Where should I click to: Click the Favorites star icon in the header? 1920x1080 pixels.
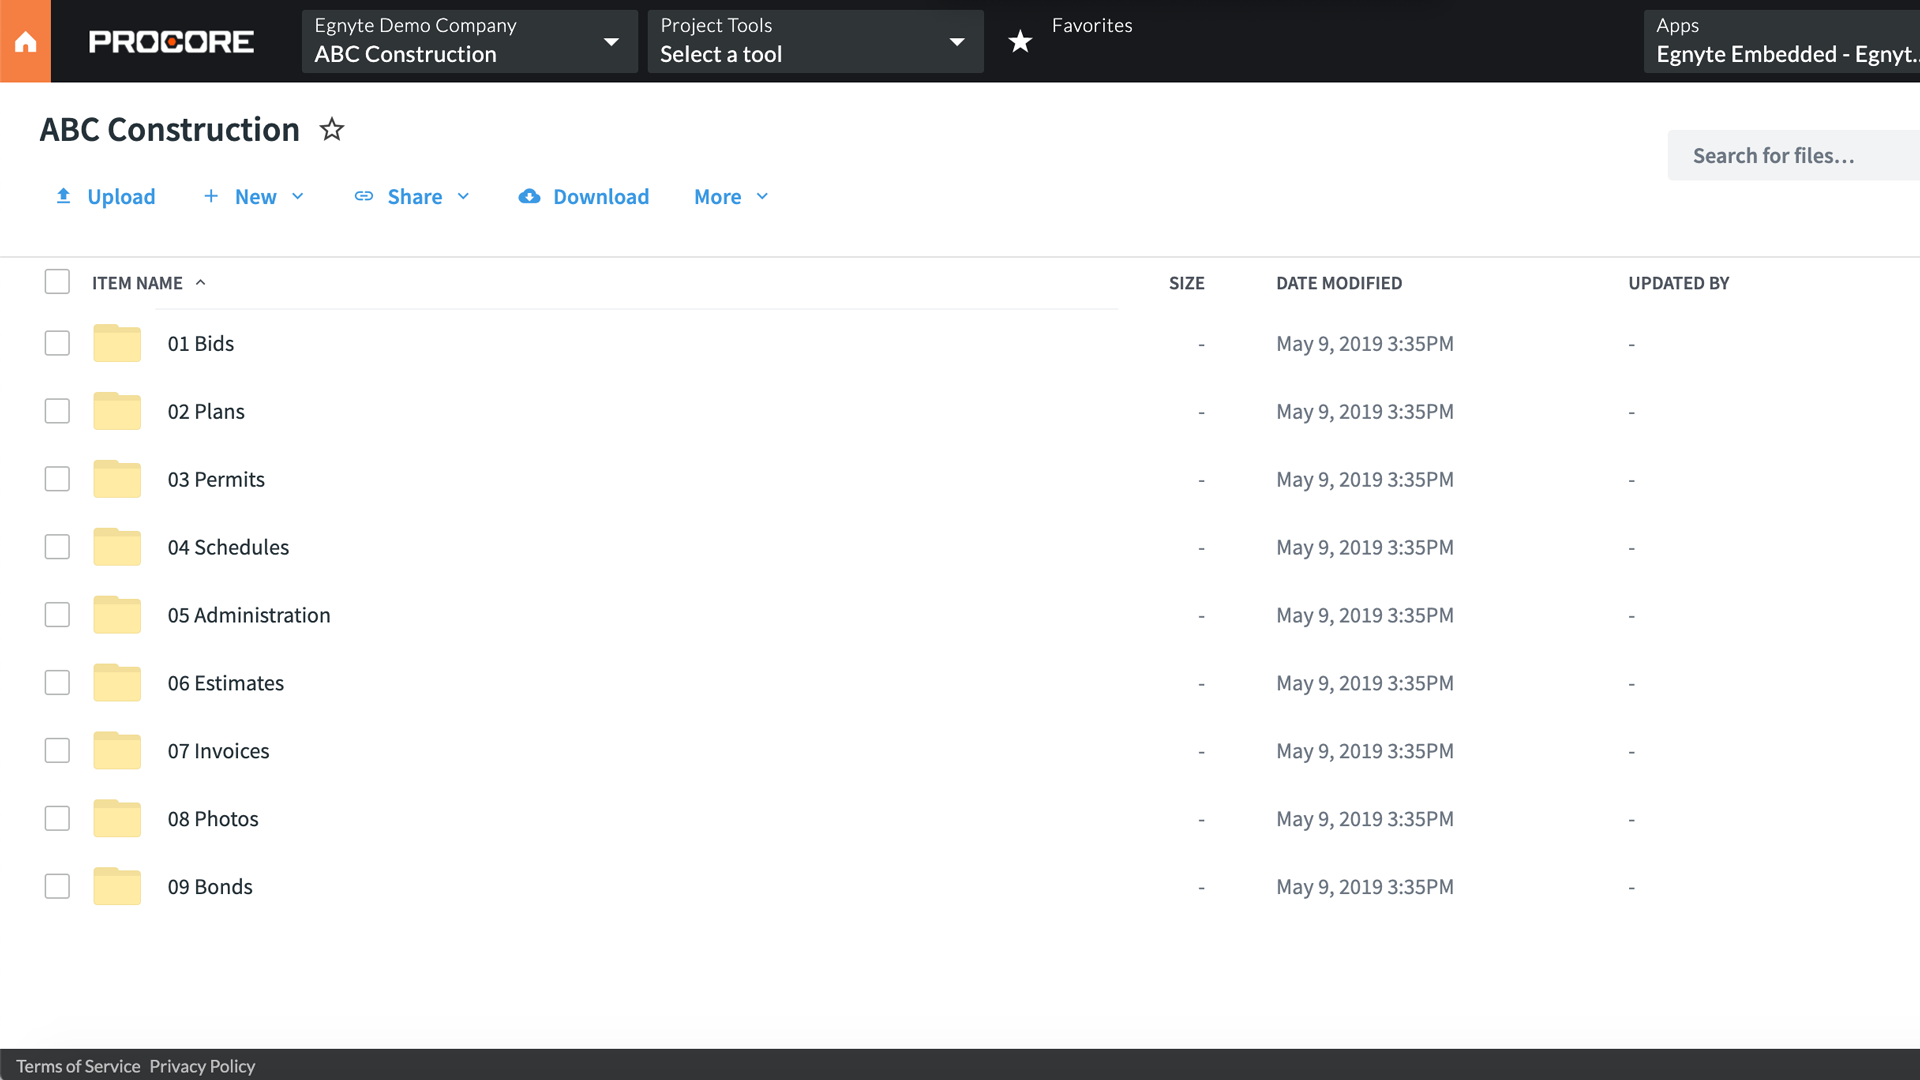1020,41
